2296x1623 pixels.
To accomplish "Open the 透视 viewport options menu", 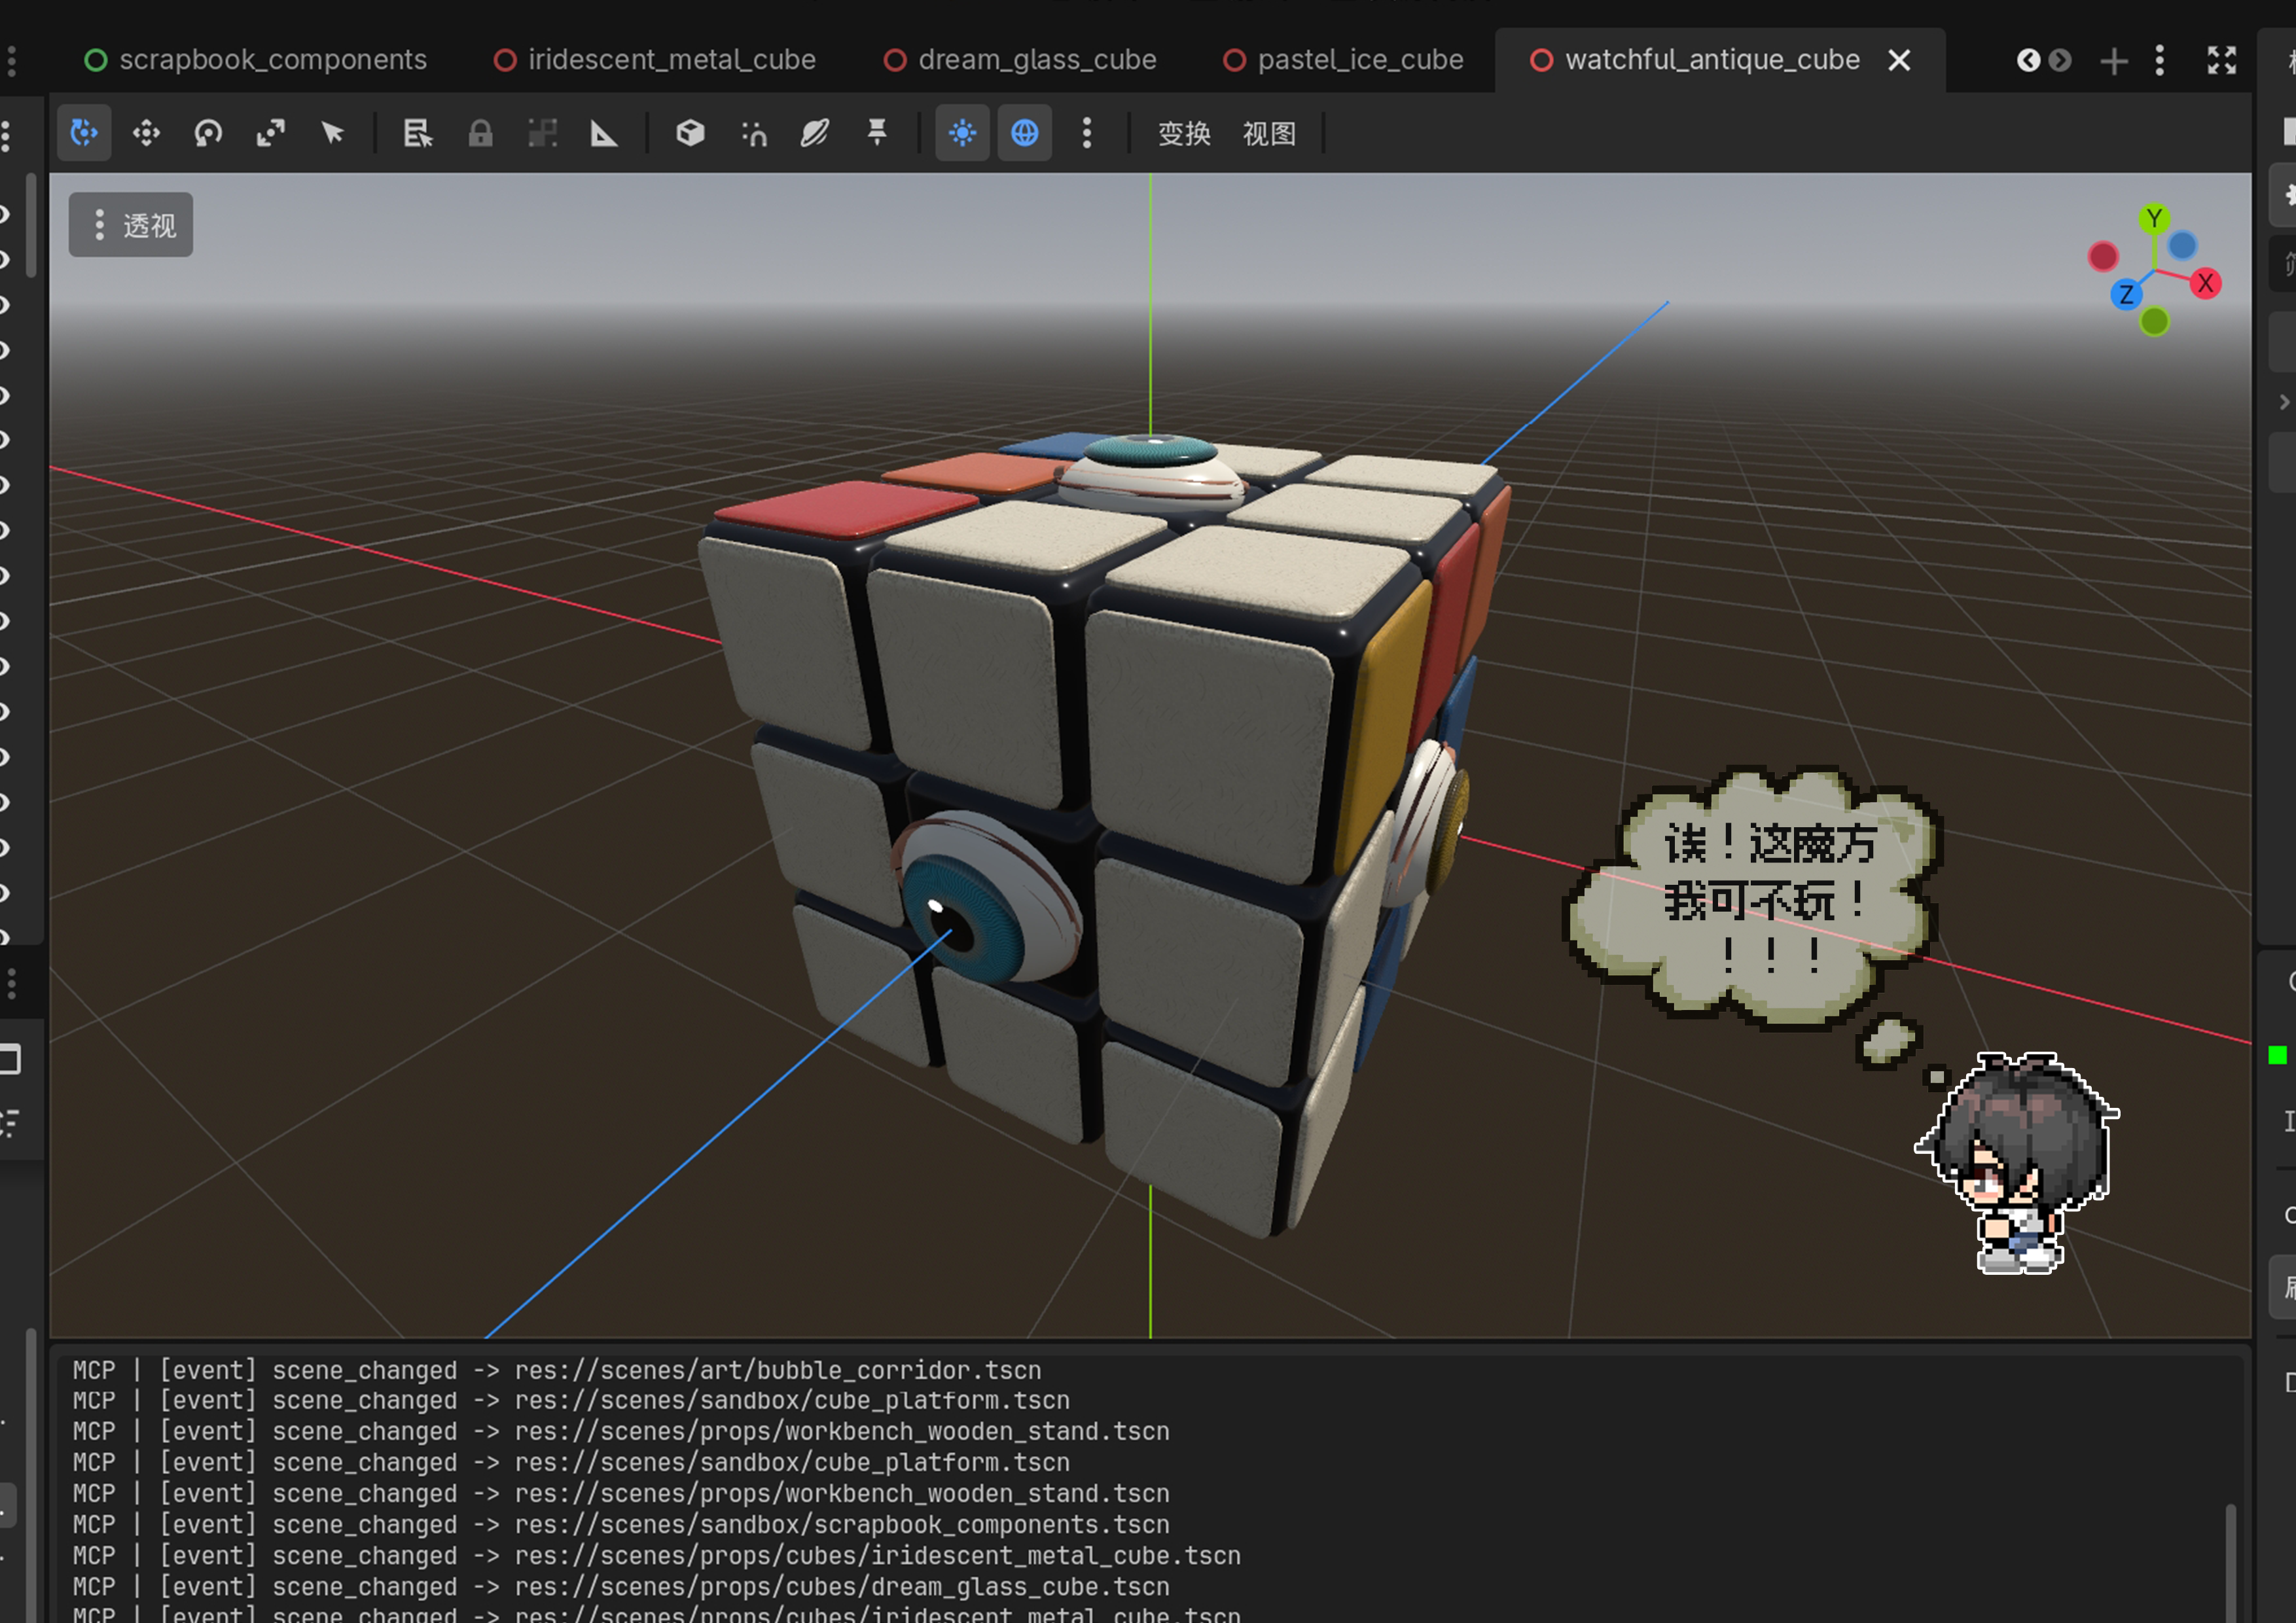I will click(131, 225).
